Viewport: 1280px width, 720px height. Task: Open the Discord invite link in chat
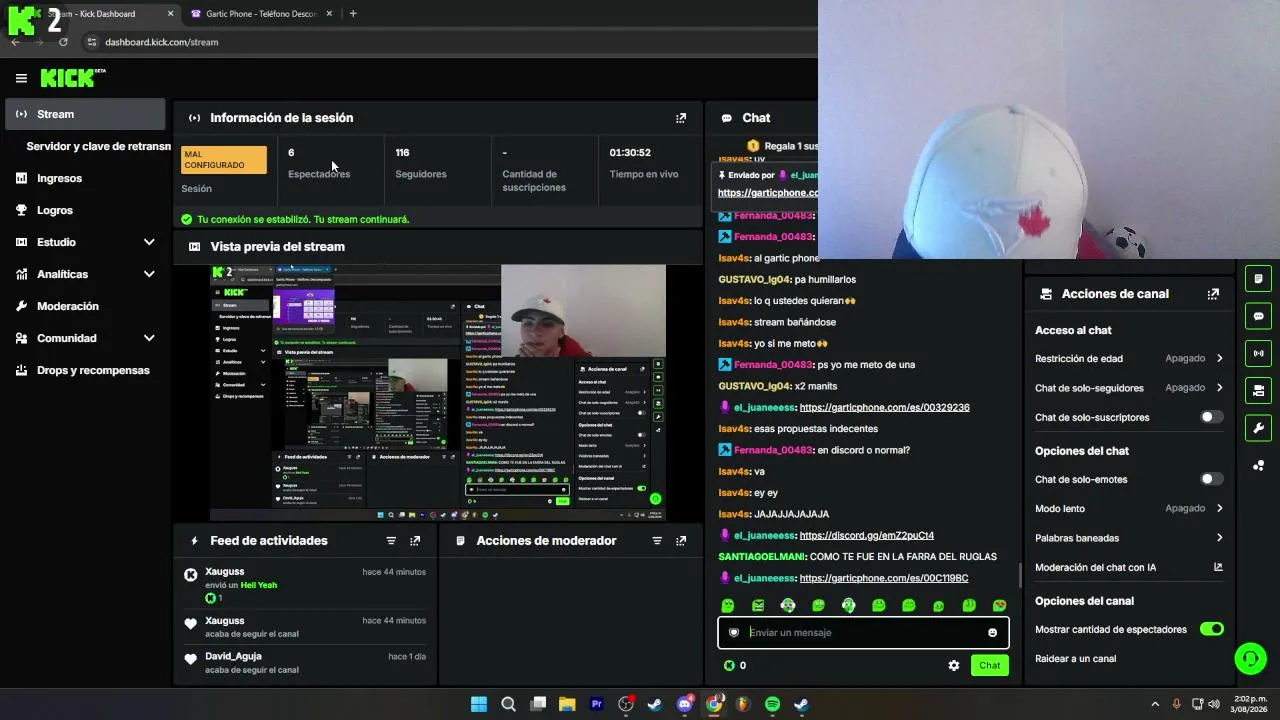click(x=867, y=536)
